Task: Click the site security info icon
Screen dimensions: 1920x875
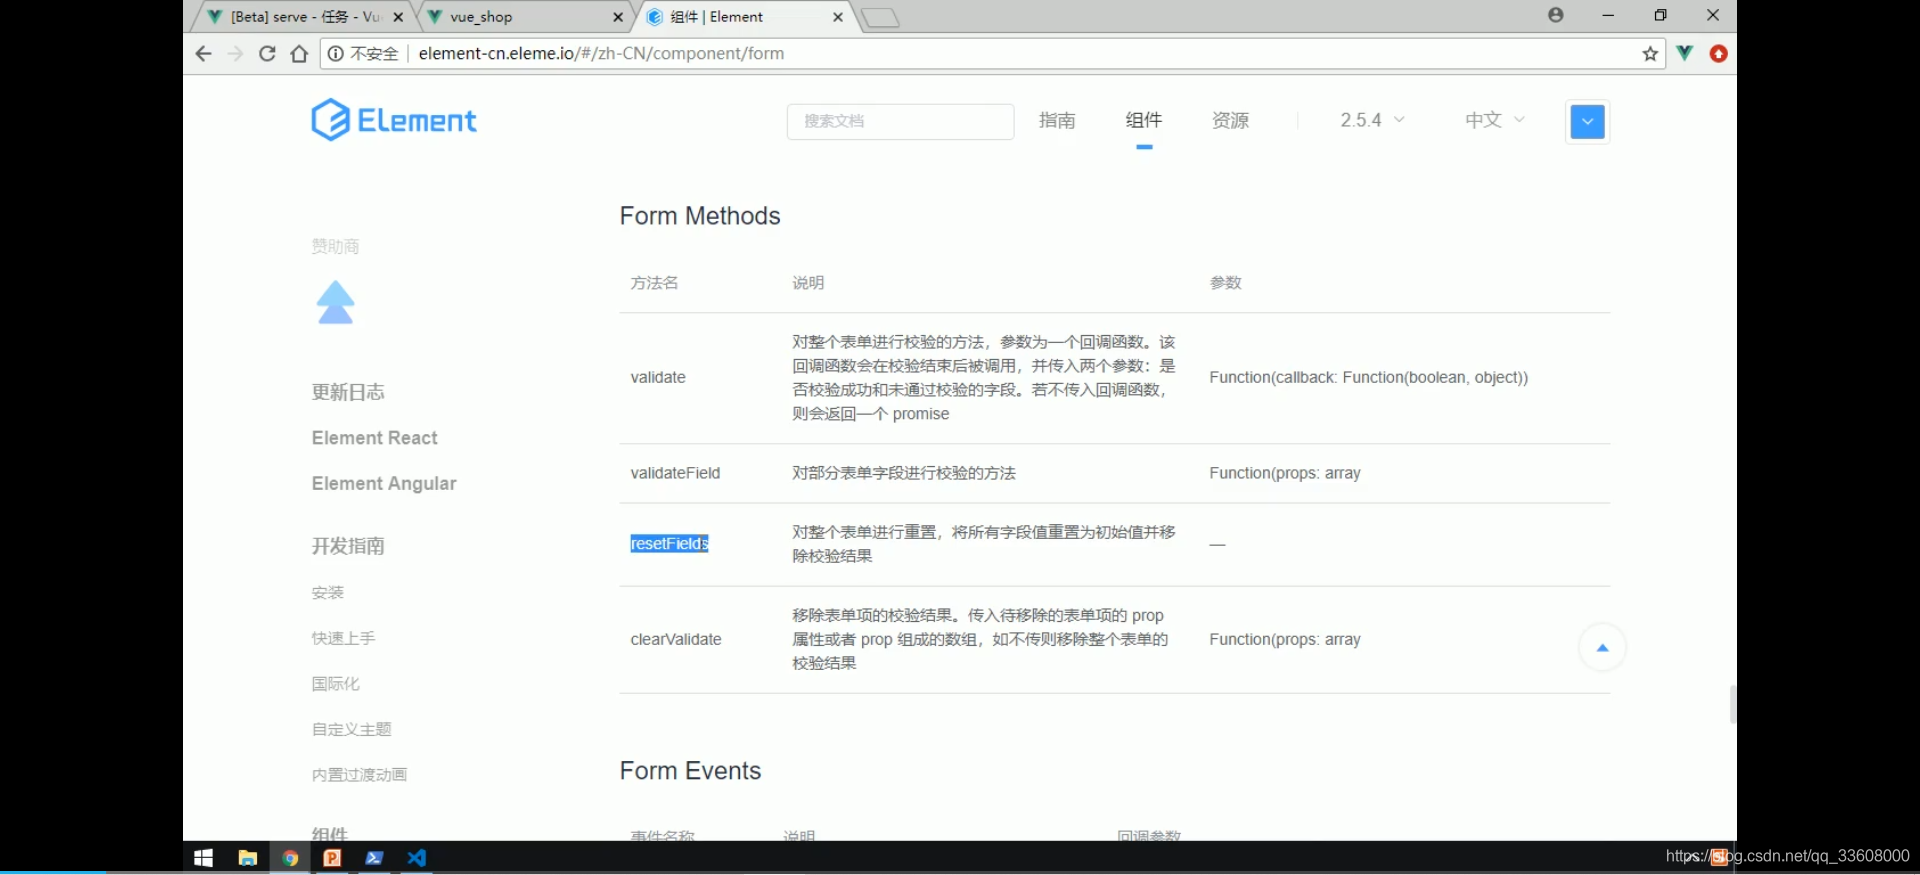Action: pos(336,54)
